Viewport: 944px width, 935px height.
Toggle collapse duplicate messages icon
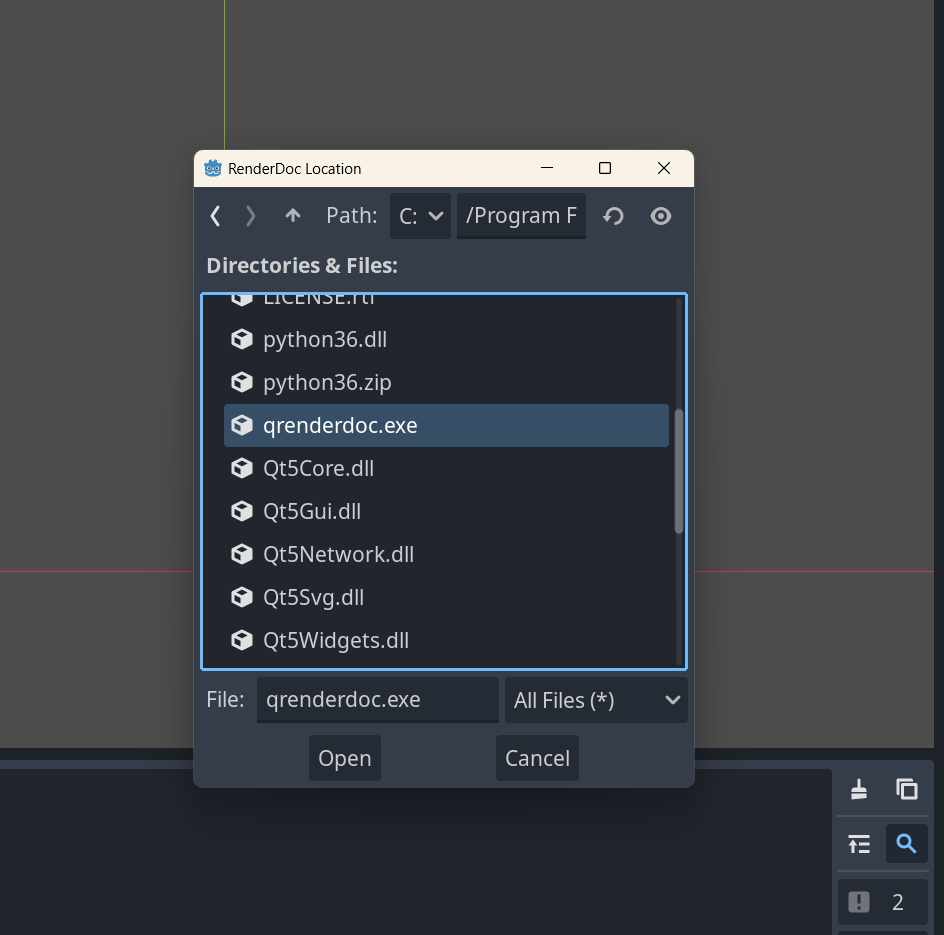pos(859,843)
